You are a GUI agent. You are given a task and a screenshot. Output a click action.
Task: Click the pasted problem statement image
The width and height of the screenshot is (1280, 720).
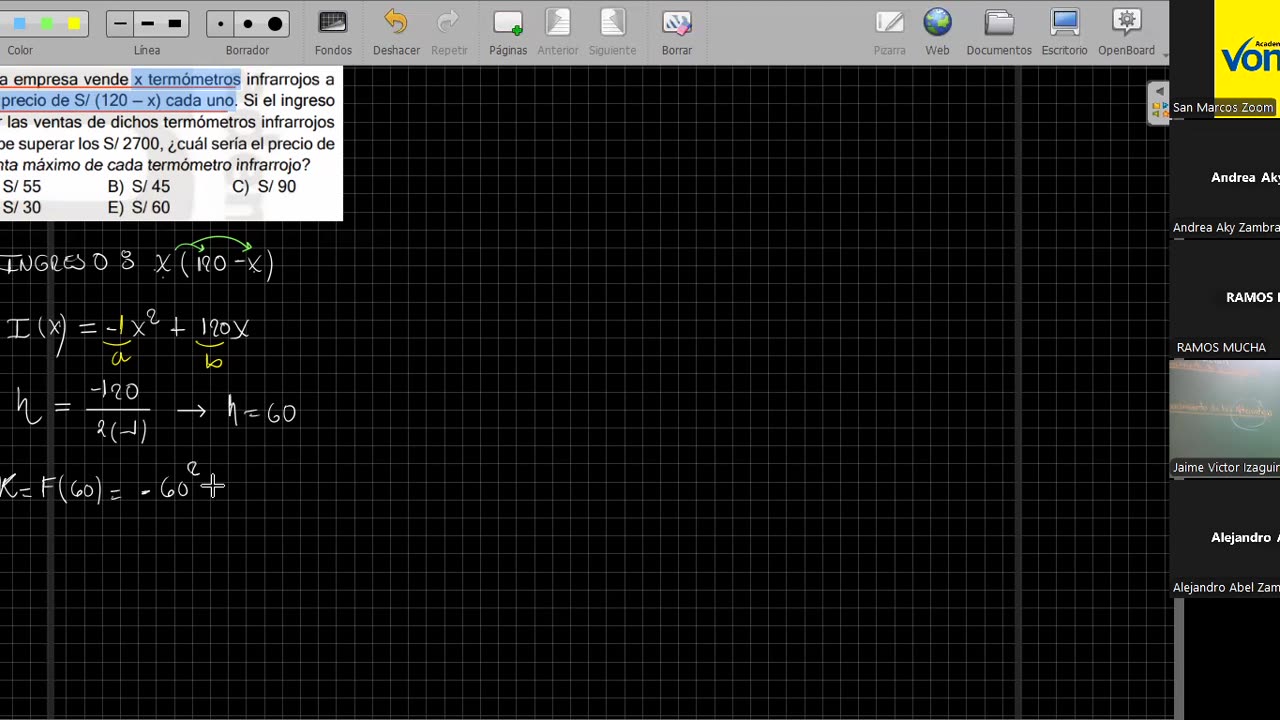click(x=171, y=143)
